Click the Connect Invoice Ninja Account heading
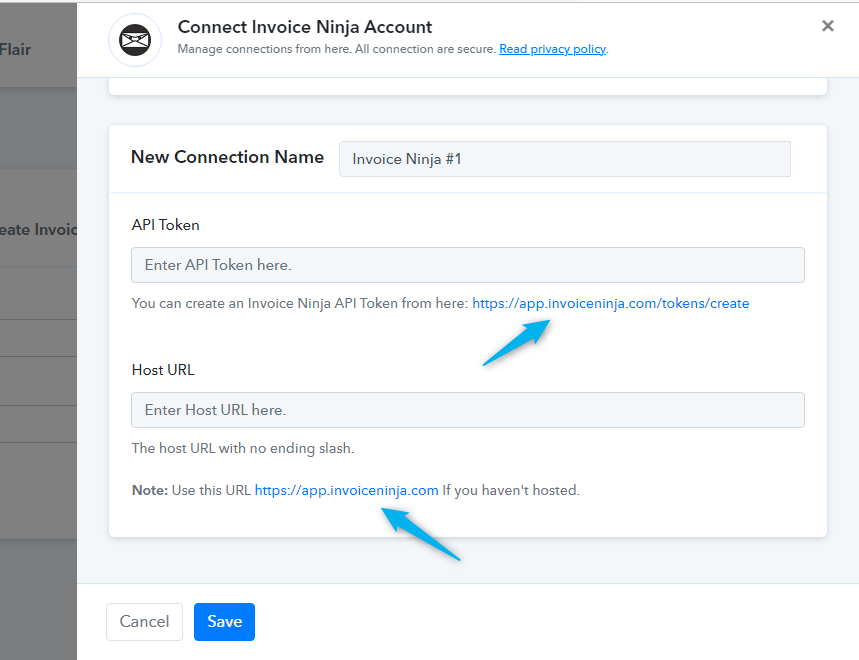This screenshot has width=859, height=660. (305, 27)
